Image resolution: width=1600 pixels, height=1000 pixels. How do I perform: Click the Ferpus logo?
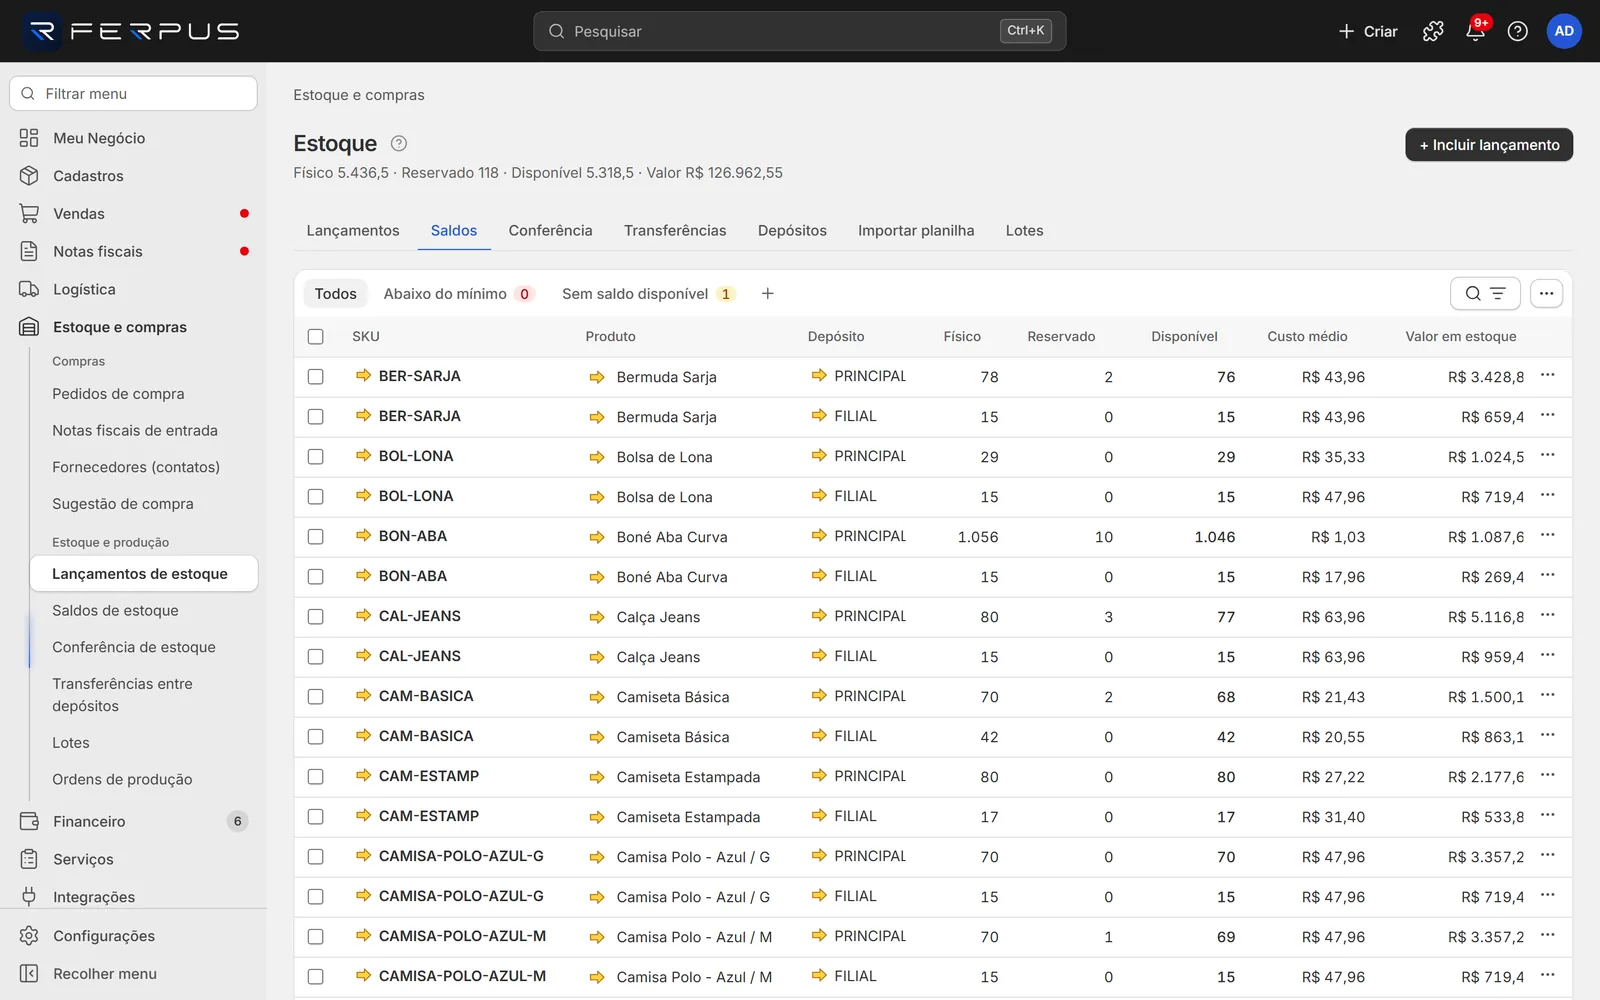click(x=132, y=31)
